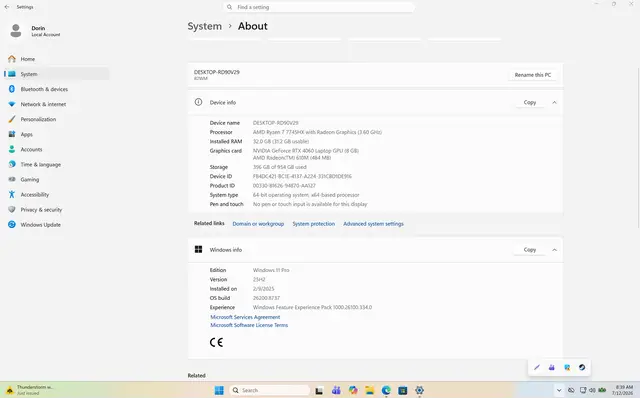Launch Microsoft Edge from taskbar

[386, 390]
